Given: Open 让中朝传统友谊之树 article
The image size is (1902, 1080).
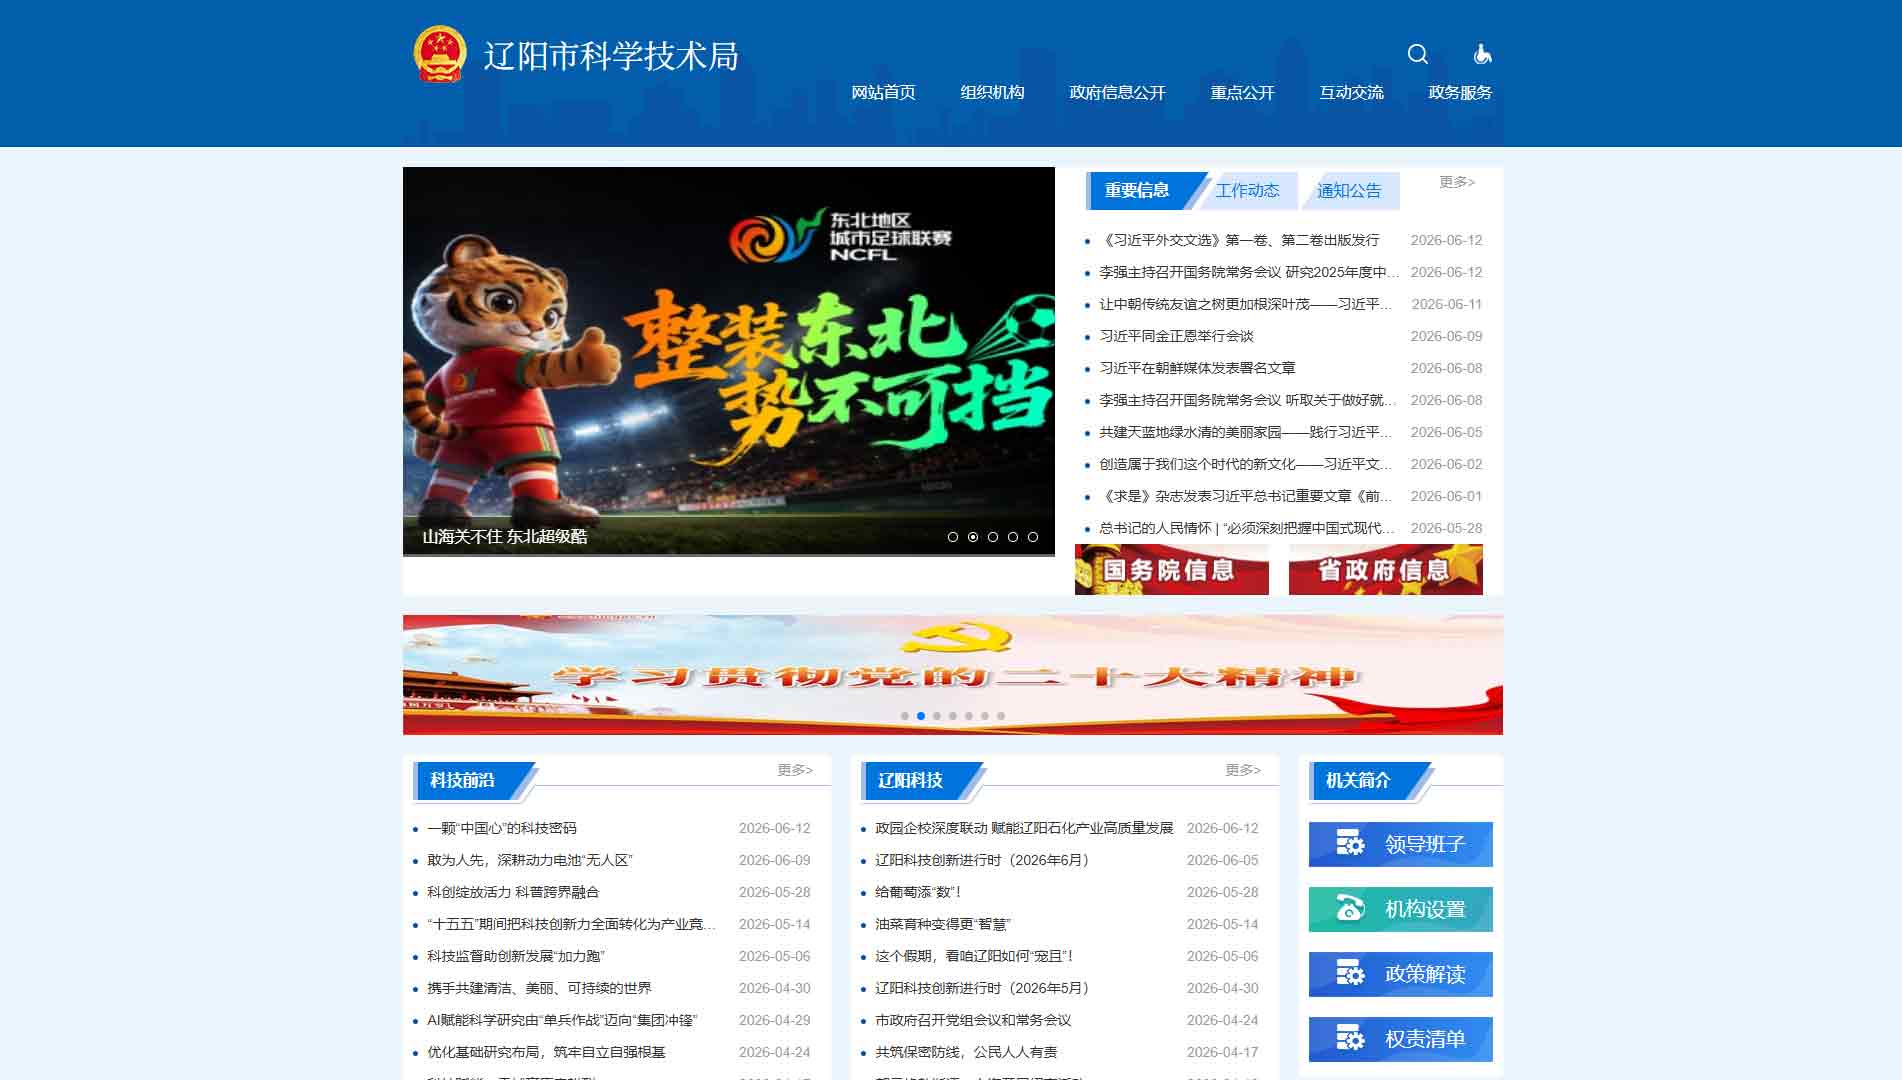Looking at the screenshot, I should click(x=1245, y=304).
